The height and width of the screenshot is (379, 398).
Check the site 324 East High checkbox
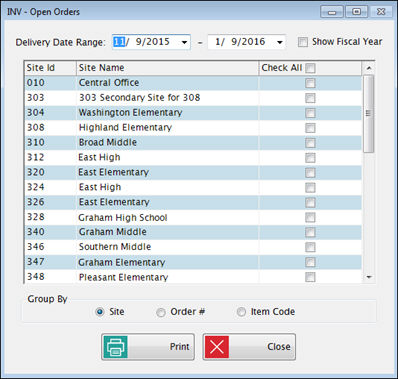[310, 188]
